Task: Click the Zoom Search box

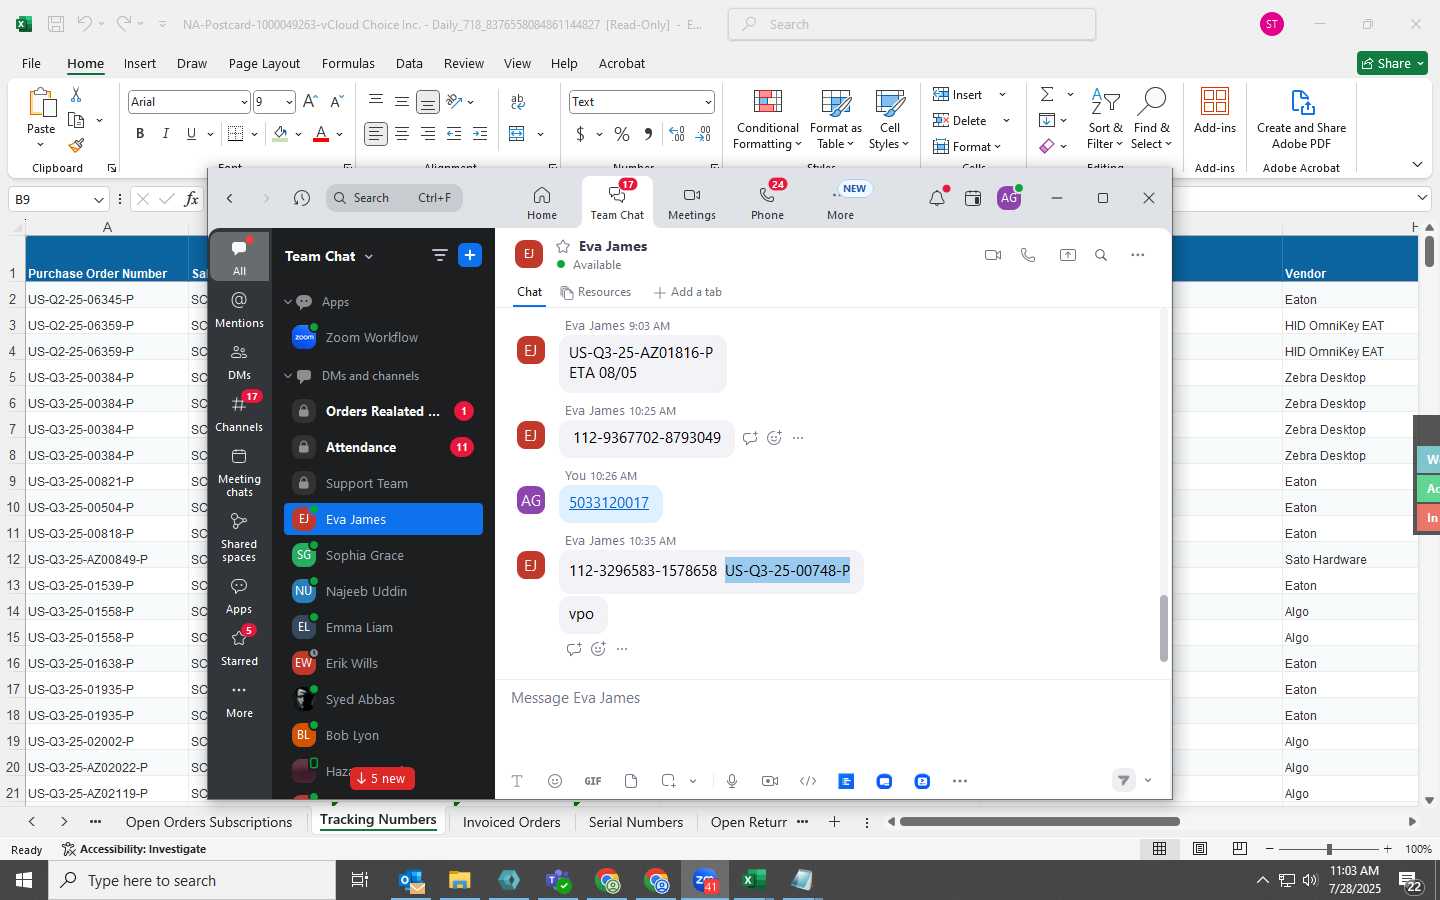Action: 394,198
